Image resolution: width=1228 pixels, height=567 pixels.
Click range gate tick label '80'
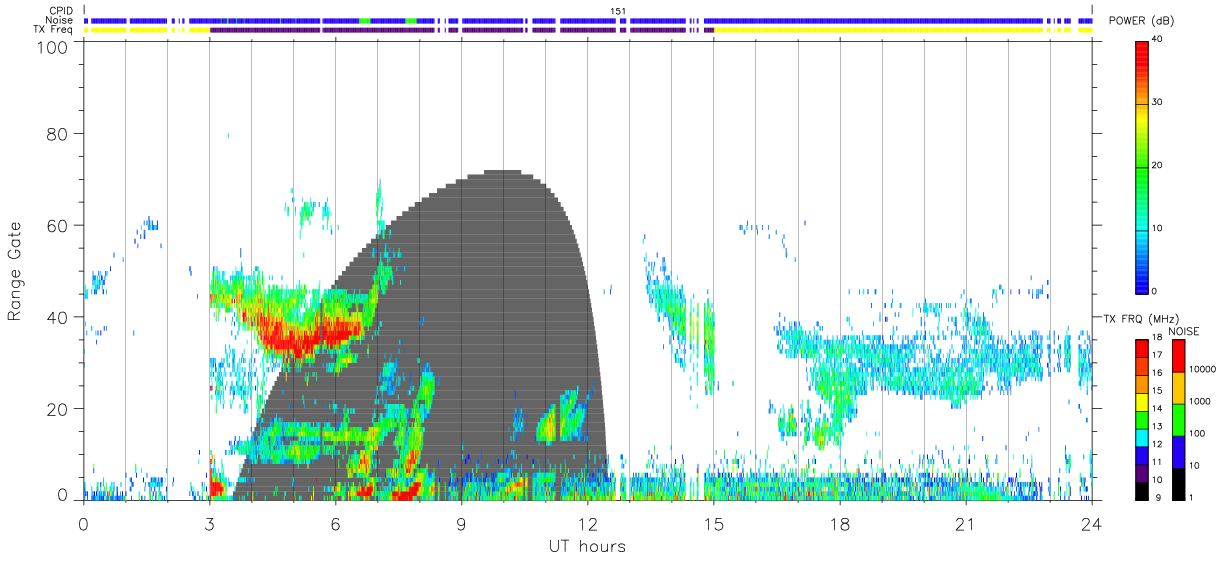58,133
